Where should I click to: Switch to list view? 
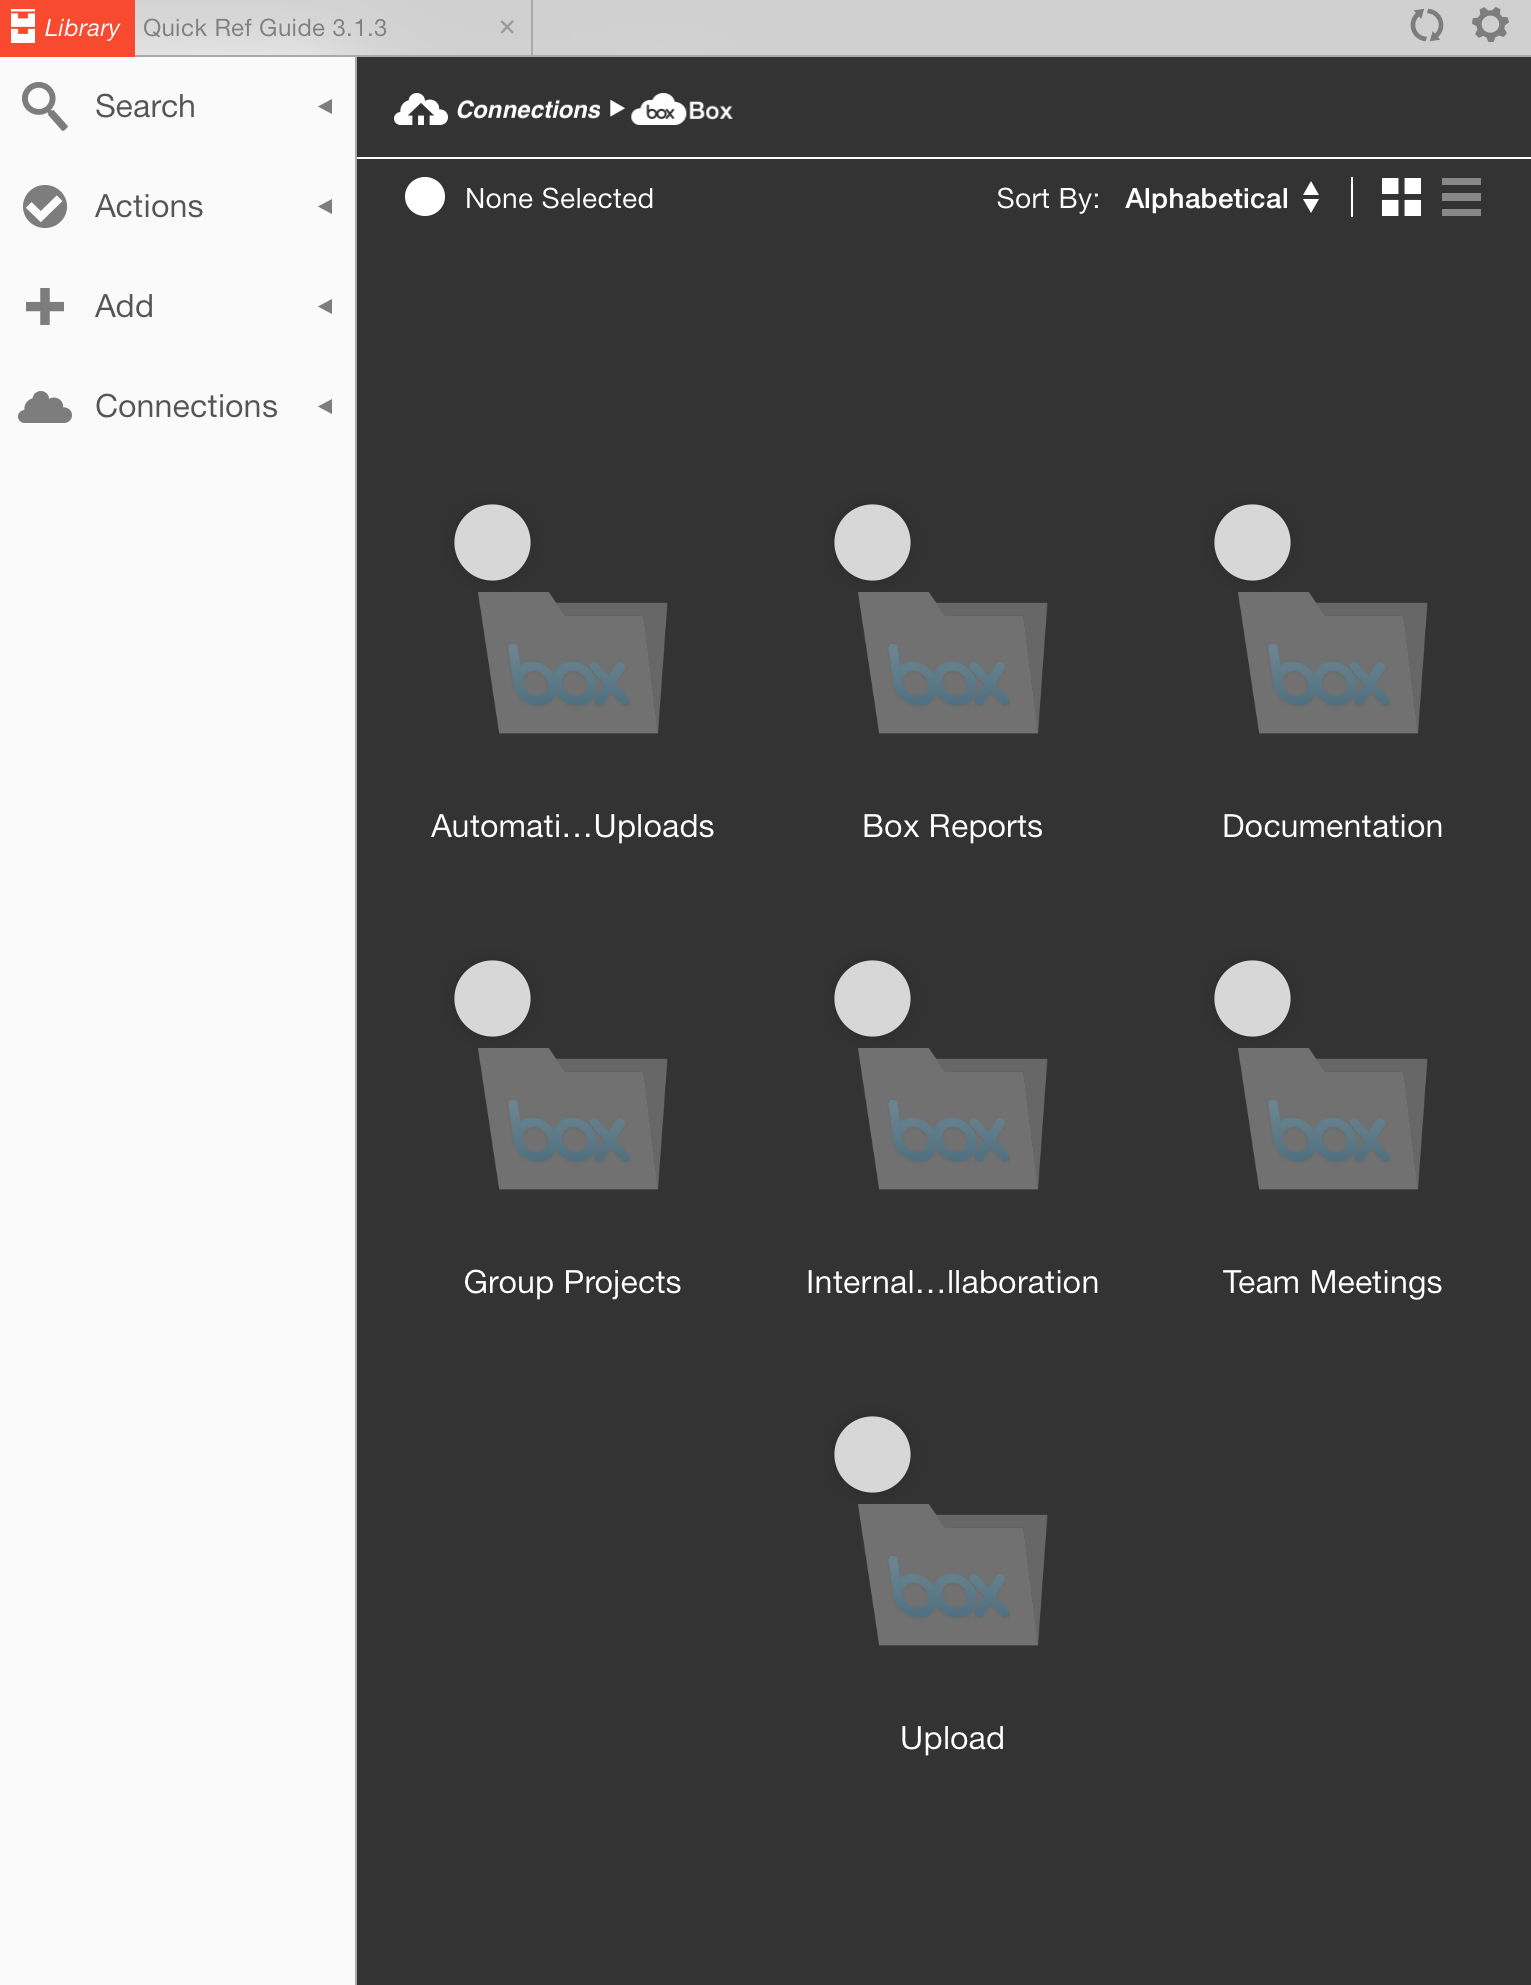(x=1461, y=197)
